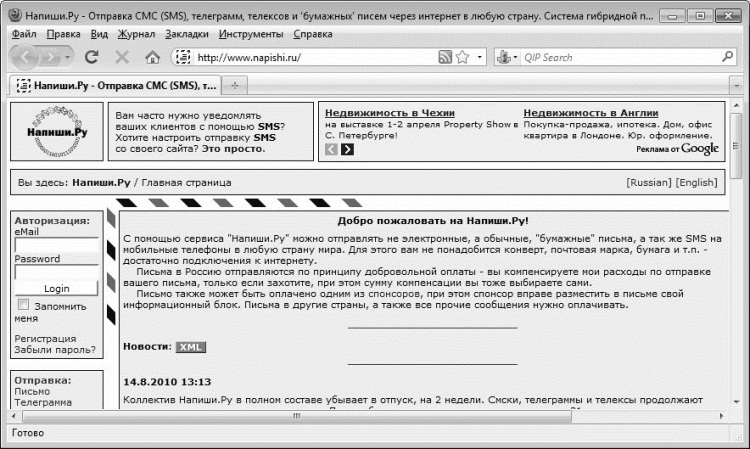Viewport: 750px width, 449px height.
Task: Show previous ad with left arrow
Action: [331, 149]
